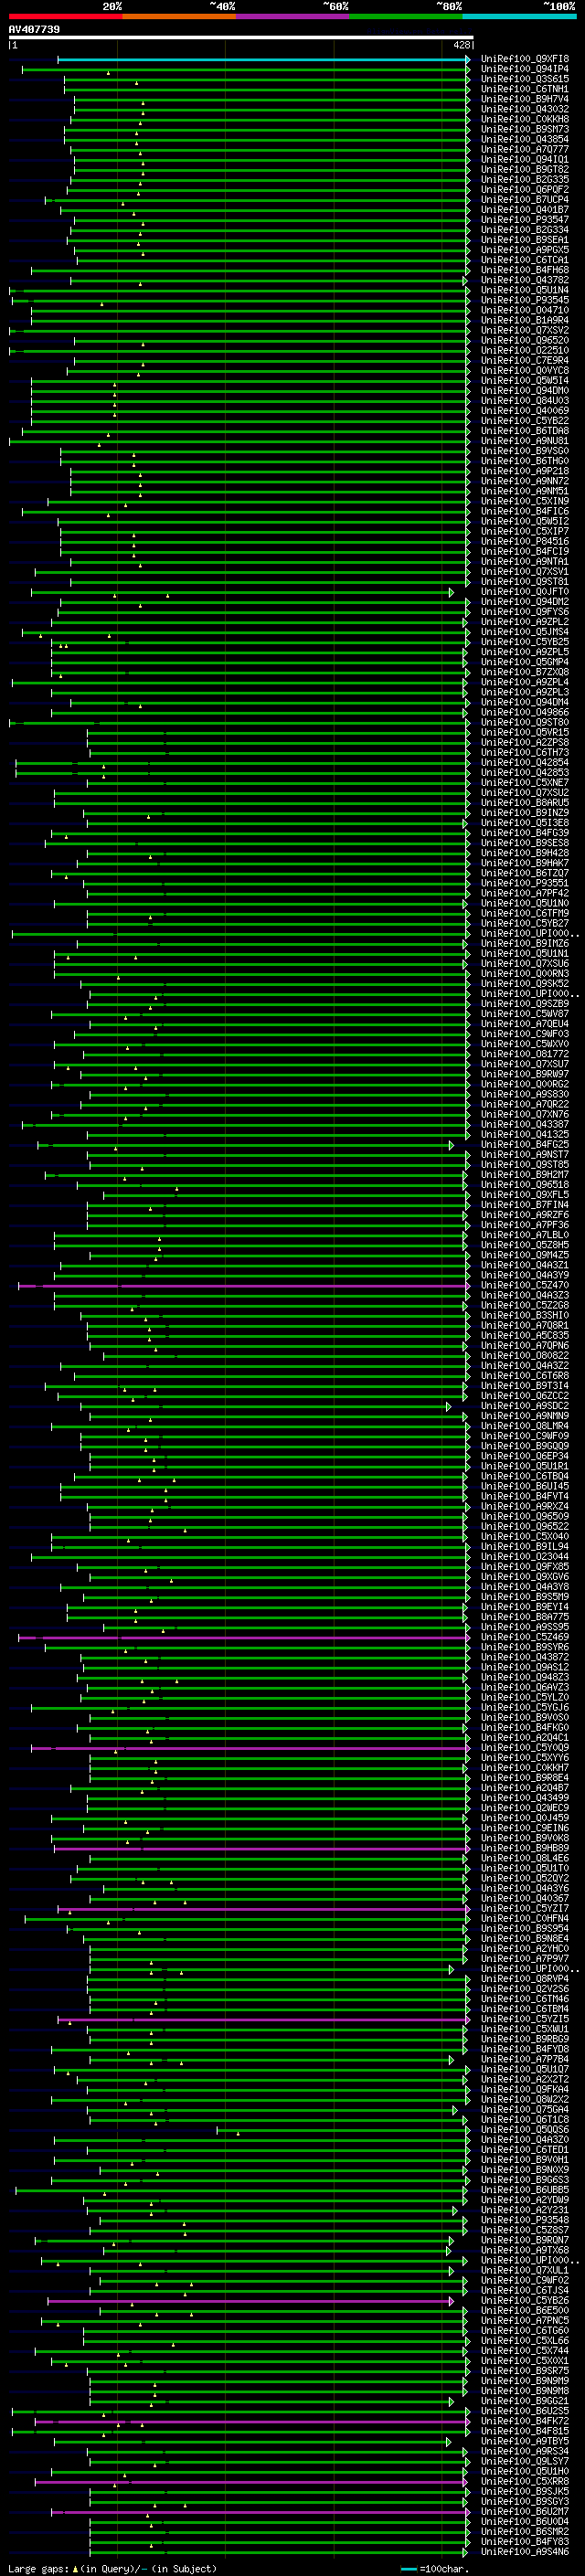Select hit label UniRef100_C6TNH1
Image resolution: width=585 pixels, height=2576 pixels.
tap(524, 90)
